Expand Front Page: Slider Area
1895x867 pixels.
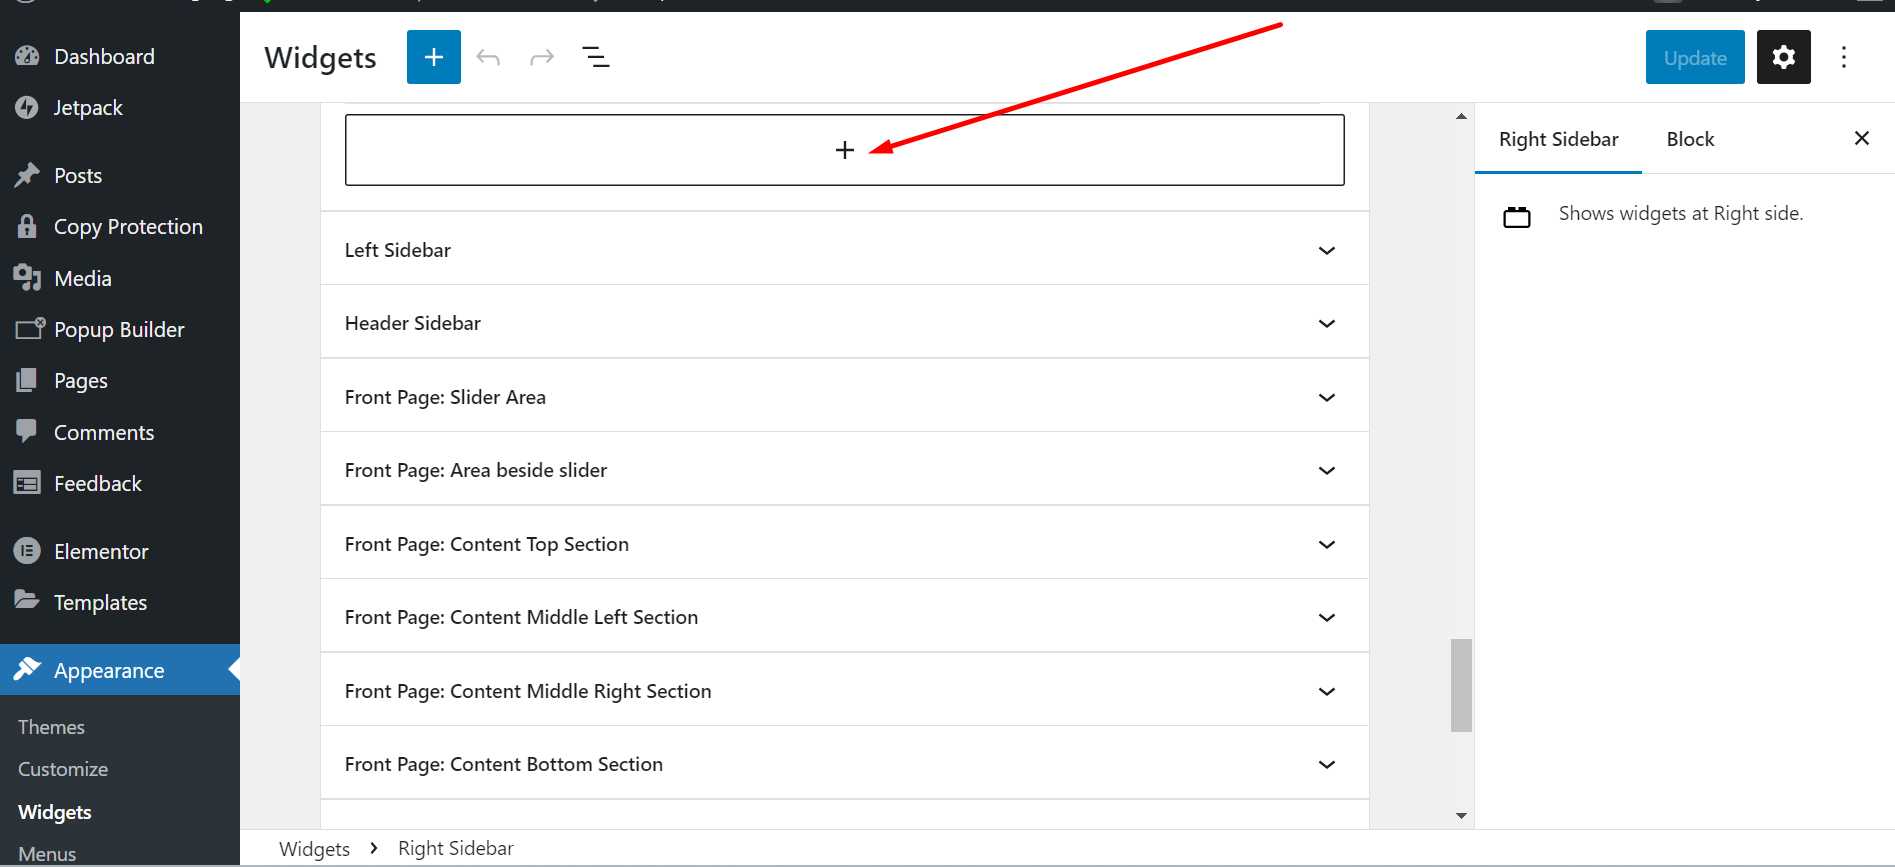tap(1326, 397)
